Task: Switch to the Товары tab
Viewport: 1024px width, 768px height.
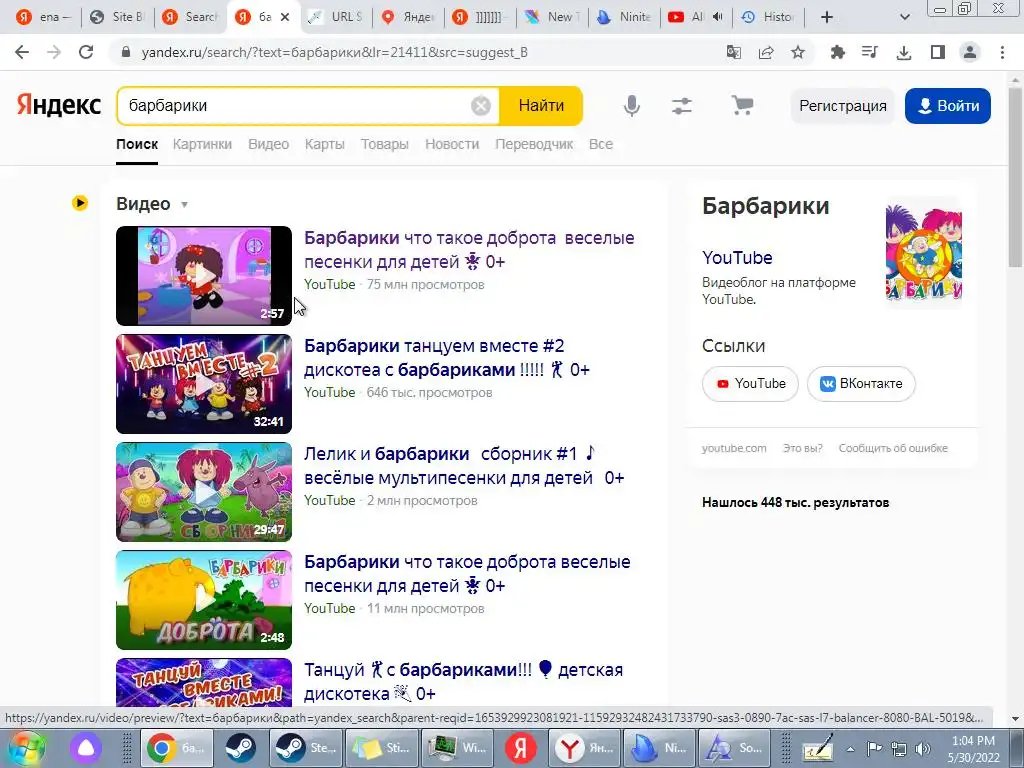Action: 385,144
